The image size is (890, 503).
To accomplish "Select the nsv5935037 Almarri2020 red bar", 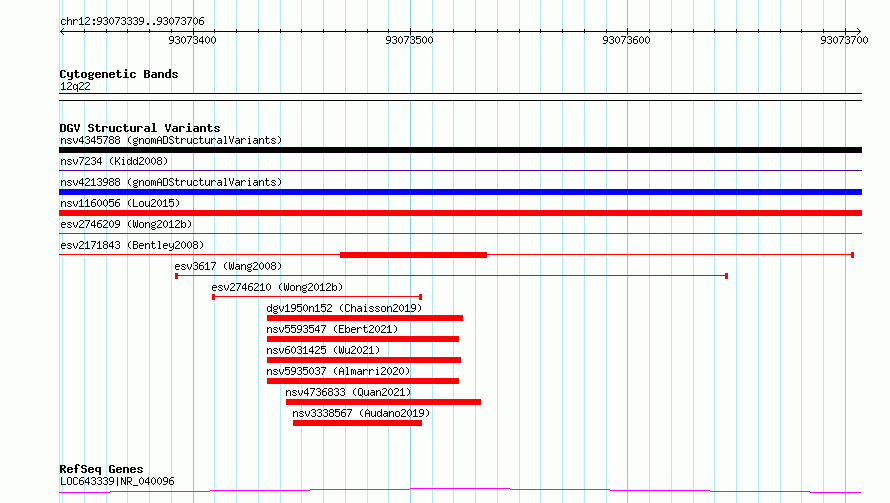I will [363, 381].
